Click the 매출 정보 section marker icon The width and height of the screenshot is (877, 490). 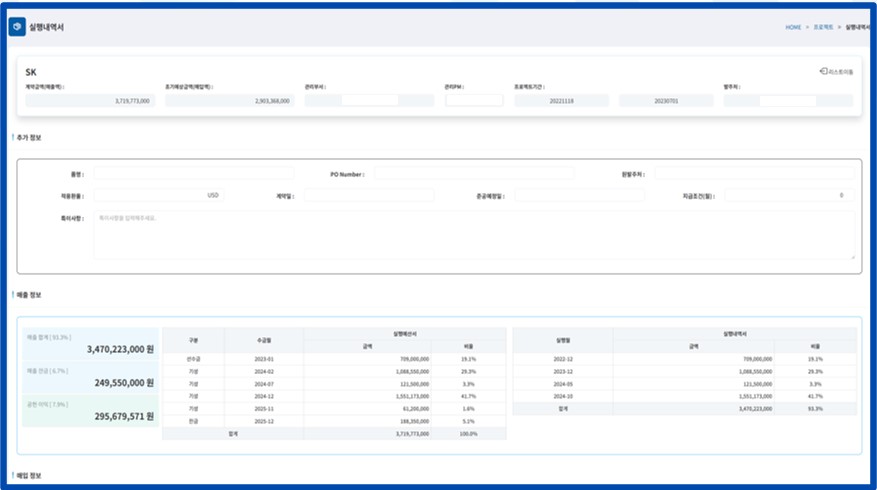coord(13,295)
